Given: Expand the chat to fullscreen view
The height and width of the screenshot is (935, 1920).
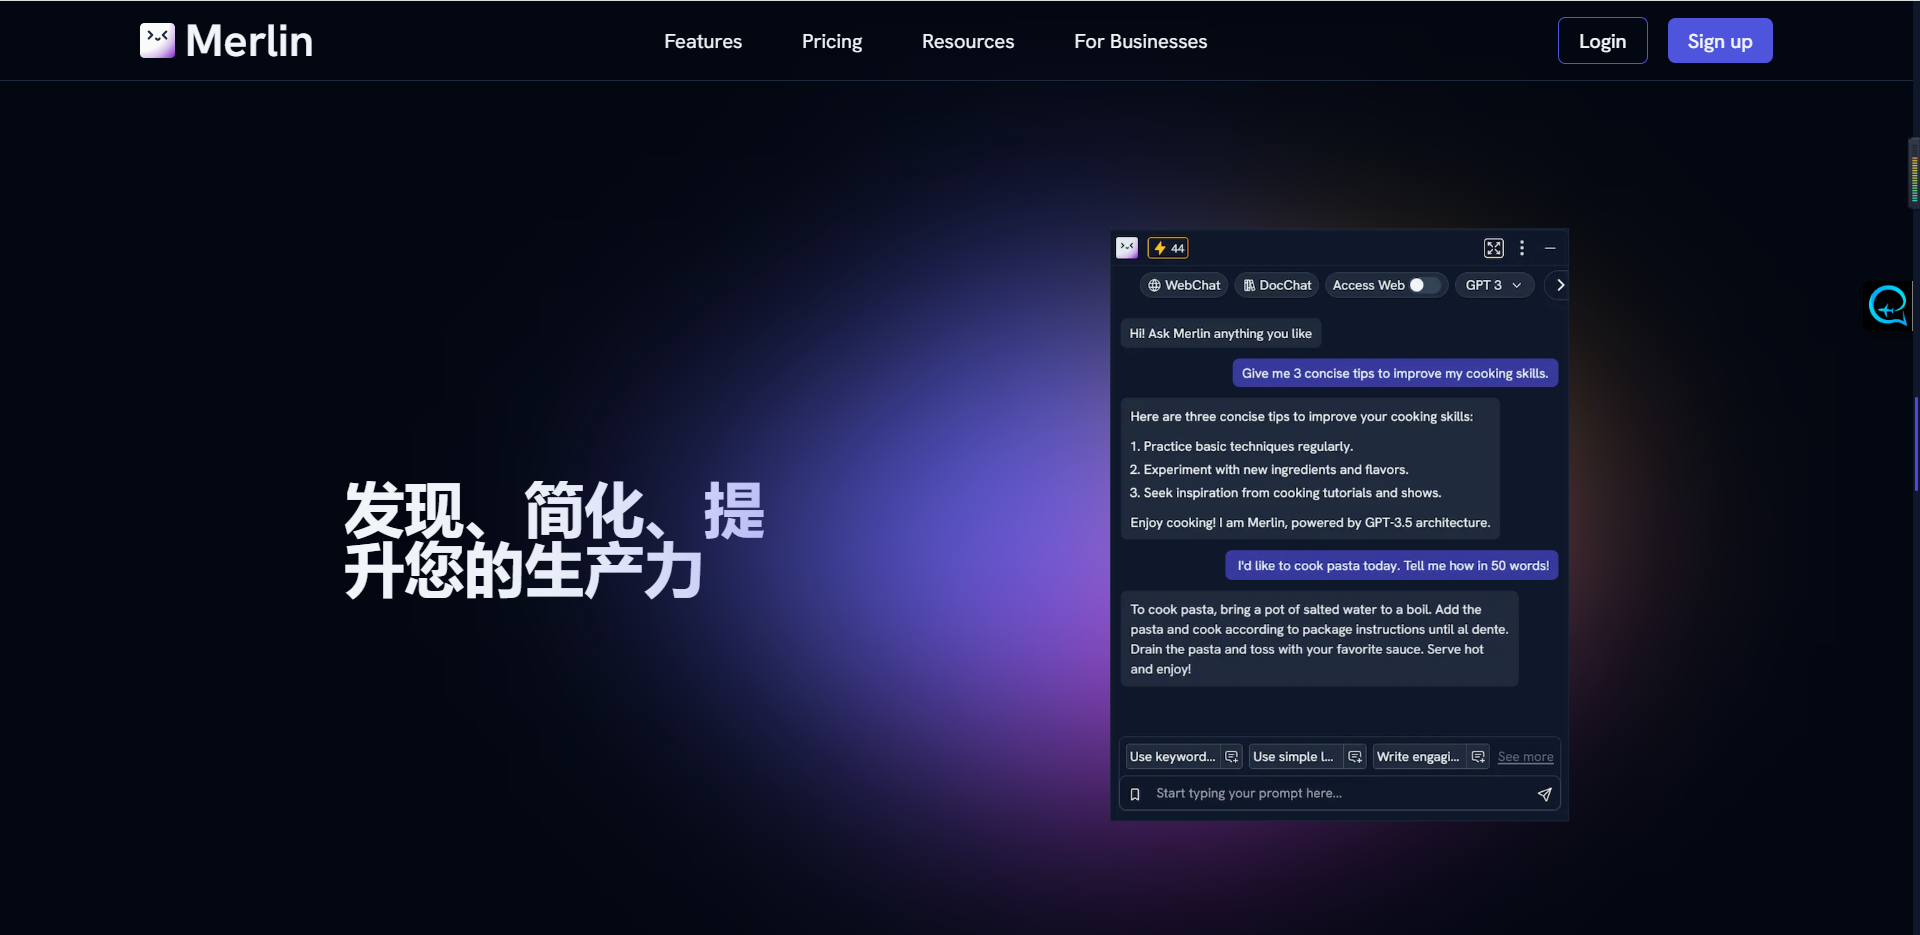Looking at the screenshot, I should 1493,248.
